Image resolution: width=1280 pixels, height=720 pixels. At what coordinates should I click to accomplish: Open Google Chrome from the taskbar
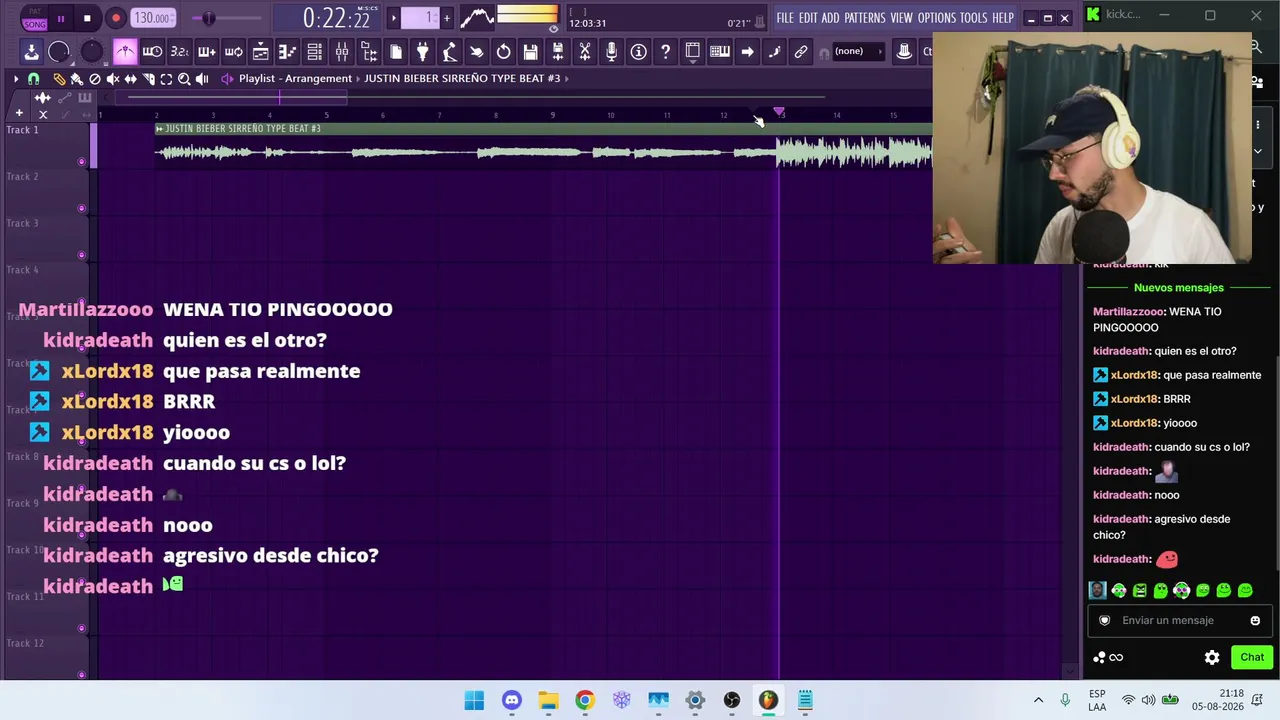point(585,700)
